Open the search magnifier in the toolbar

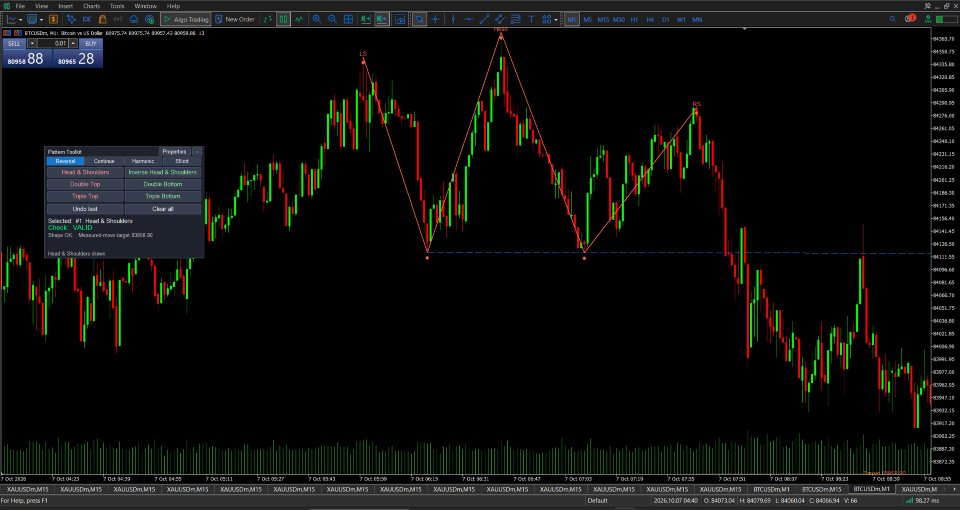click(x=893, y=20)
